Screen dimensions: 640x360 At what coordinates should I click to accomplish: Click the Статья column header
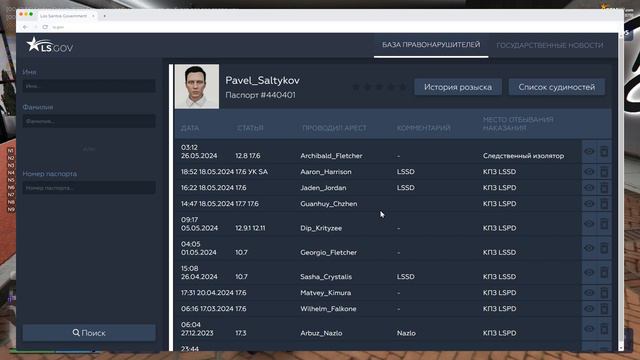pyautogui.click(x=250, y=128)
